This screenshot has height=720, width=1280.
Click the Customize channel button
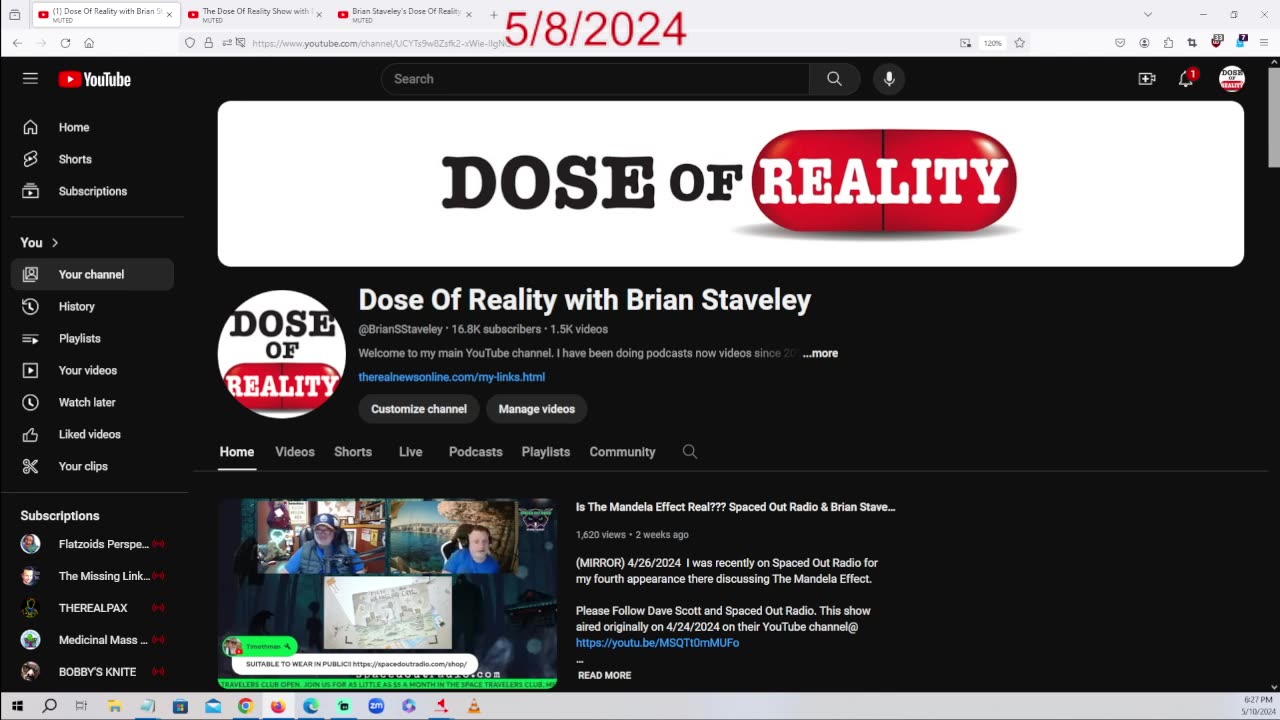click(419, 409)
